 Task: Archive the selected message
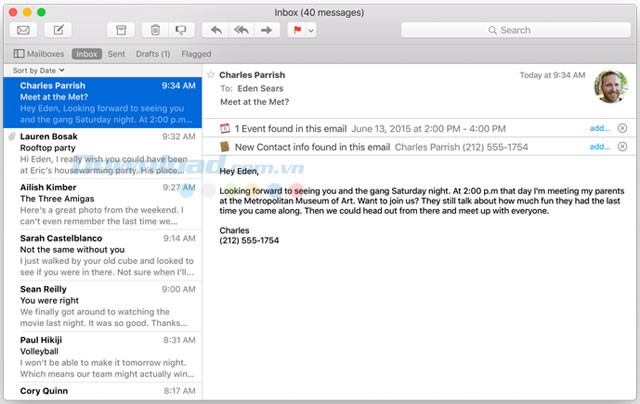tap(121, 30)
